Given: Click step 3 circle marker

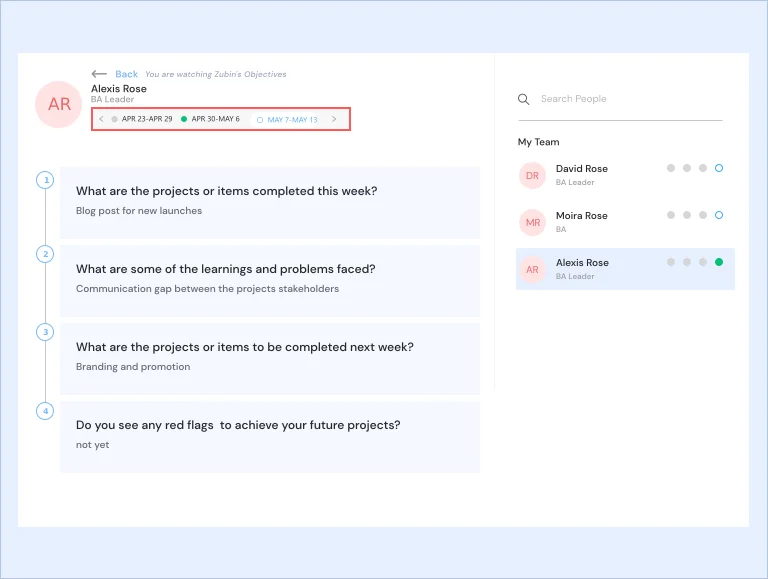Looking at the screenshot, I should (x=46, y=332).
